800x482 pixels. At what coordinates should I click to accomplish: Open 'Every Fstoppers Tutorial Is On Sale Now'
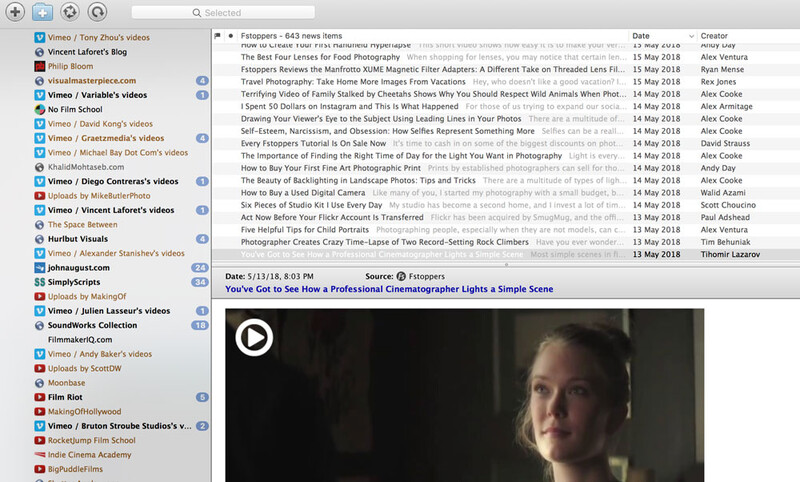[313, 143]
